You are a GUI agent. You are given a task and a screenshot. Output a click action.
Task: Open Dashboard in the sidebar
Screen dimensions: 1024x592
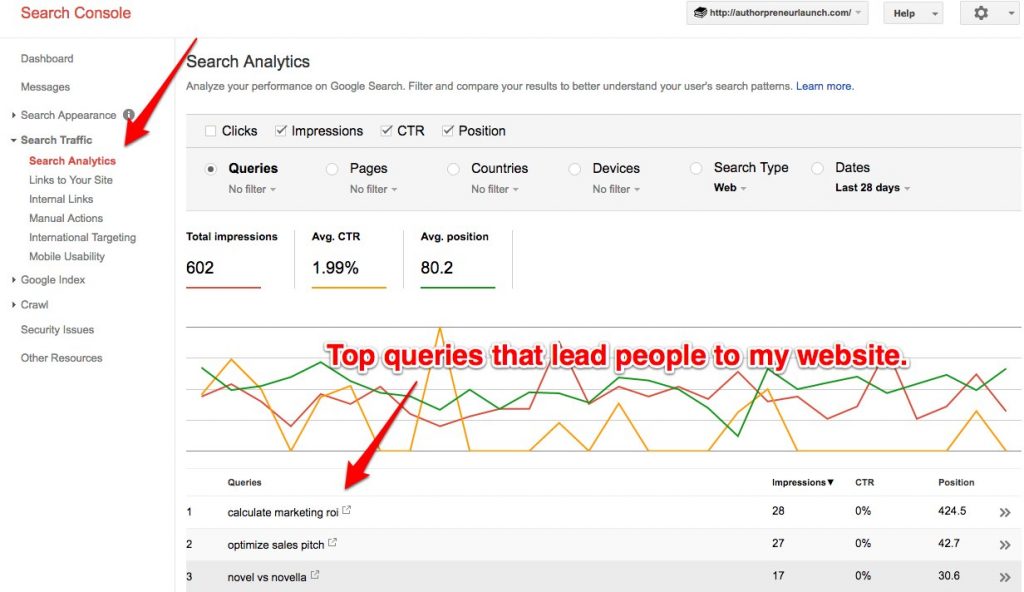pos(47,59)
